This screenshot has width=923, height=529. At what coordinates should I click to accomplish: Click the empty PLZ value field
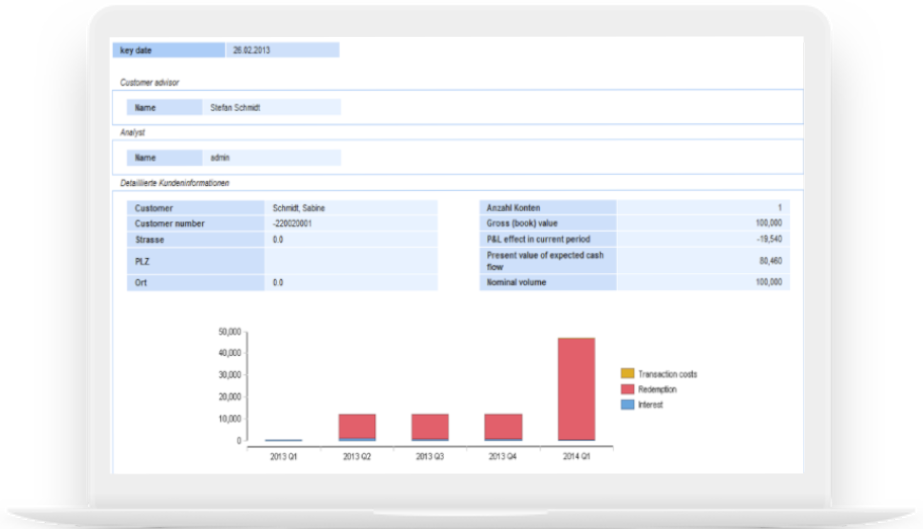[x=350, y=261]
